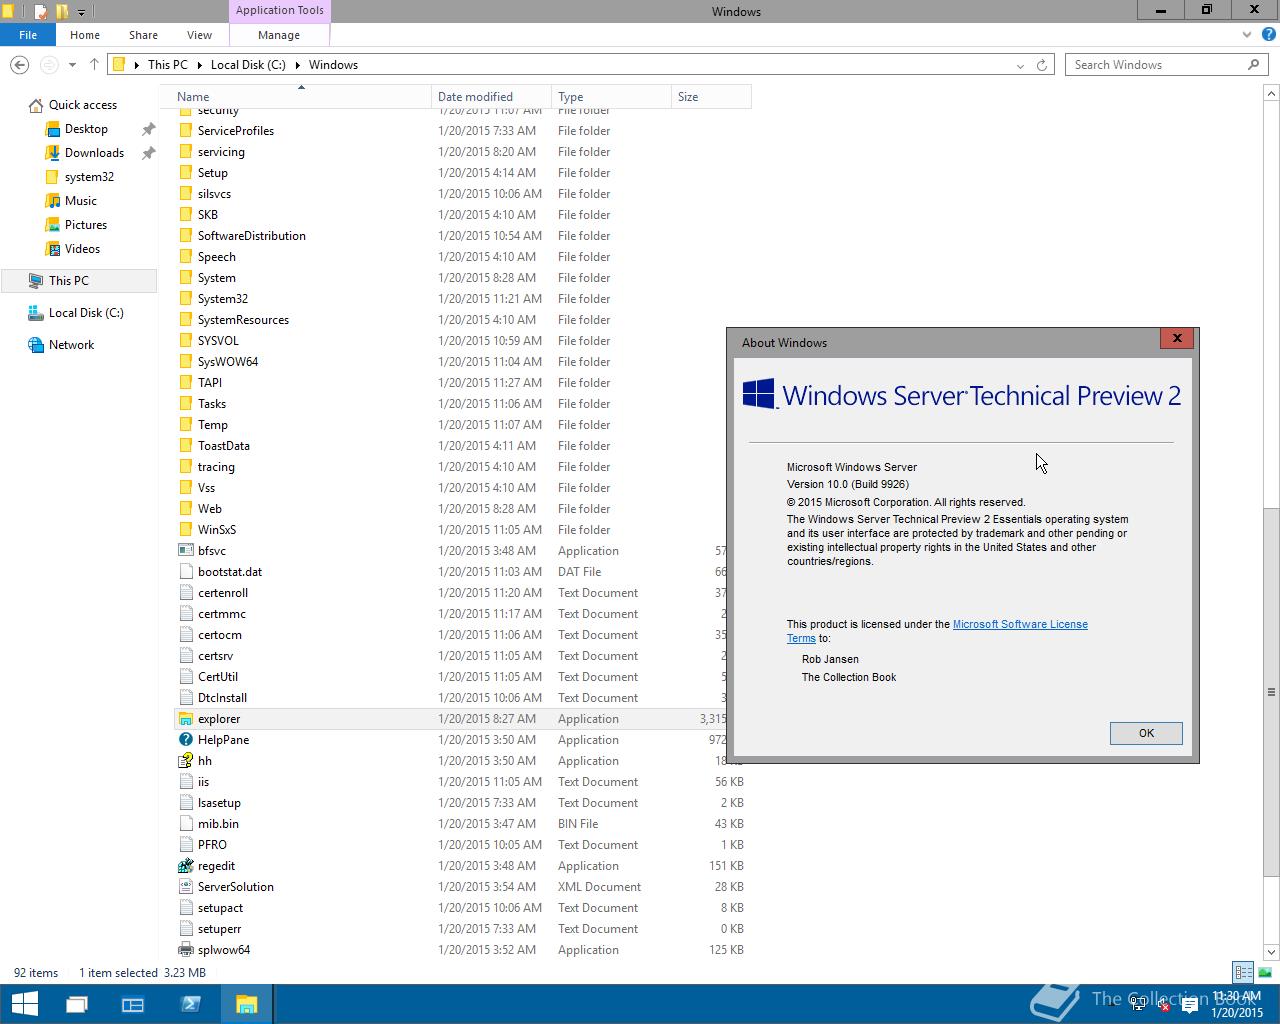
Task: Click OK in About Windows dialog
Action: [x=1146, y=733]
